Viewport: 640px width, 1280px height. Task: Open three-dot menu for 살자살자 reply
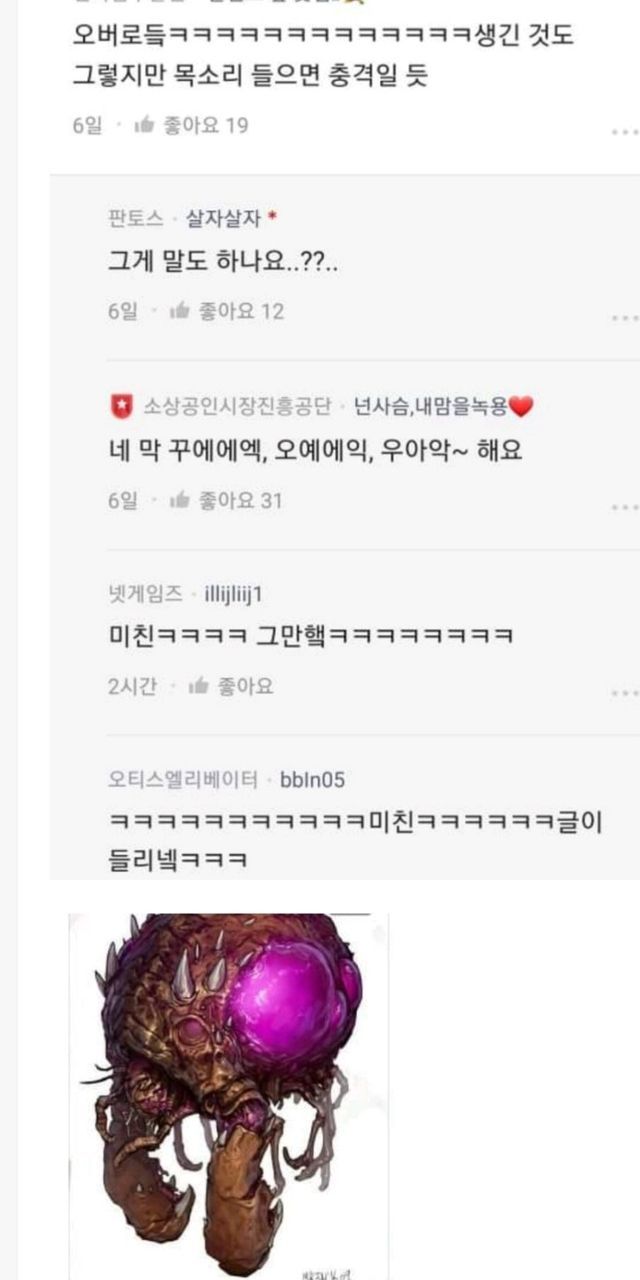(625, 318)
